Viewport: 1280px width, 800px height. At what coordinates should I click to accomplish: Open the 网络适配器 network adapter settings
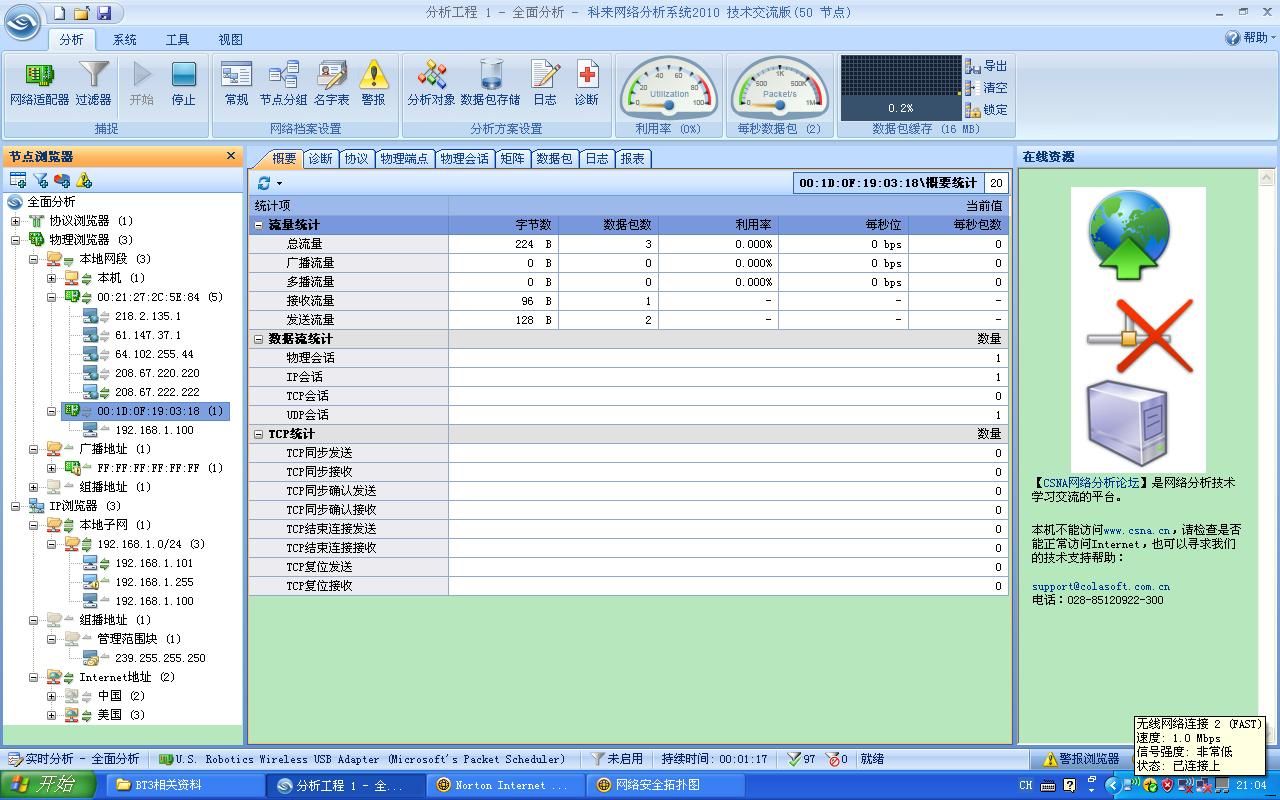point(39,84)
